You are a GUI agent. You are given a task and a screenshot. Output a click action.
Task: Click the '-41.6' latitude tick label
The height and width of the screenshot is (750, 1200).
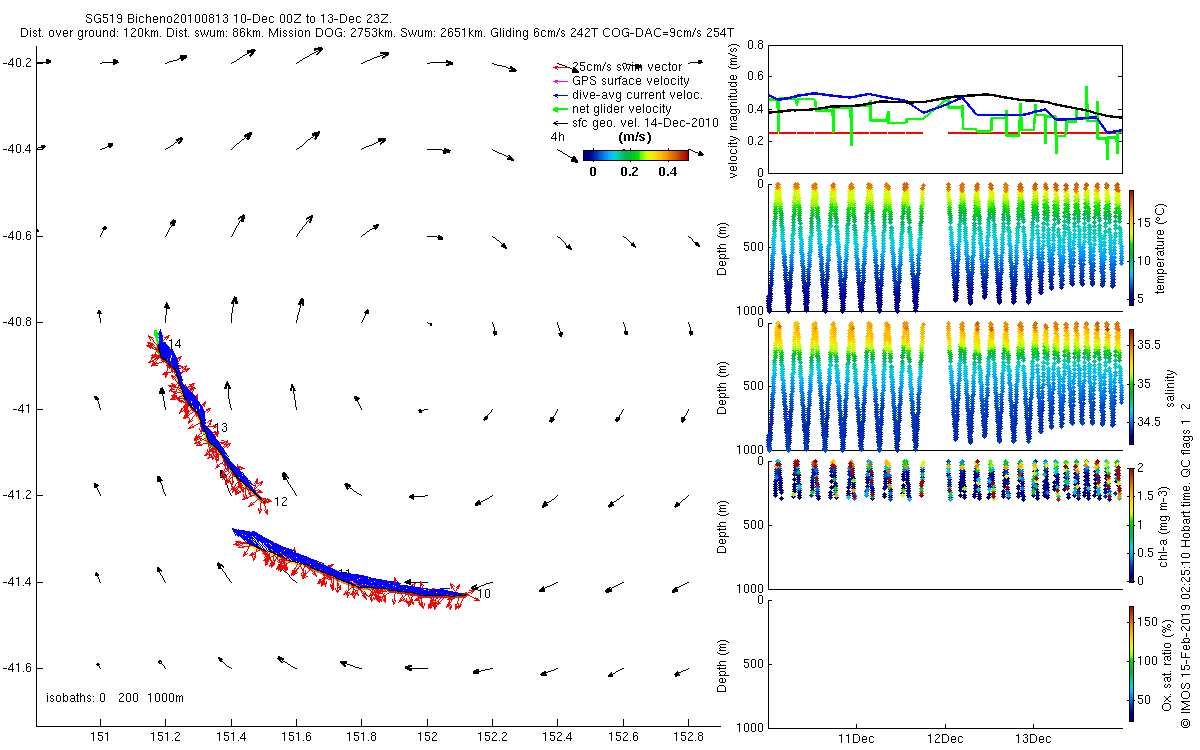pyautogui.click(x=19, y=668)
